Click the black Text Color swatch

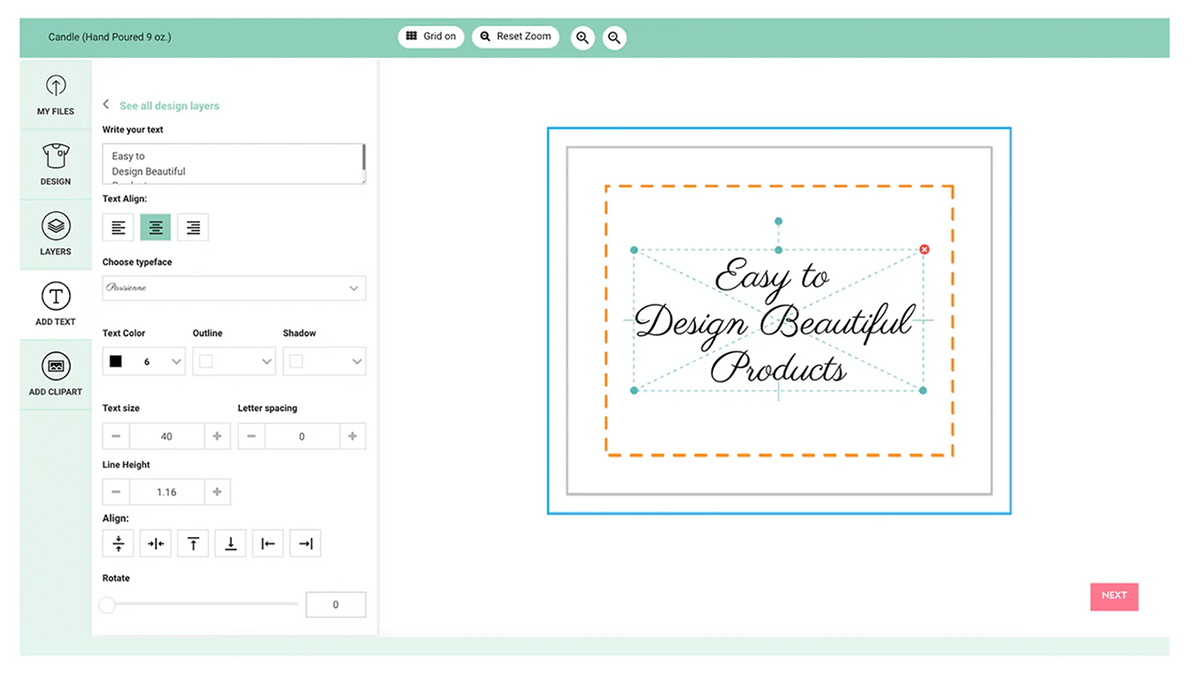tap(116, 361)
